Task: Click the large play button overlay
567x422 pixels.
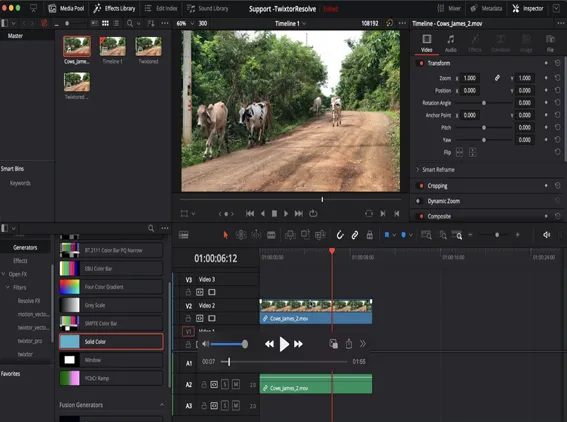Action: [284, 344]
